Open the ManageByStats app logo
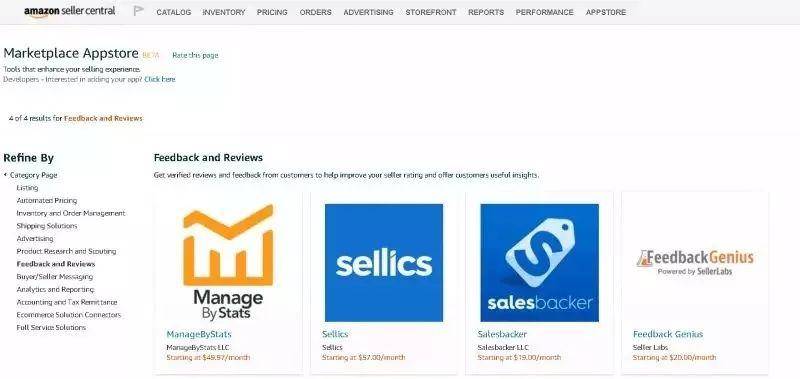The height and width of the screenshot is (379, 800). click(x=228, y=262)
